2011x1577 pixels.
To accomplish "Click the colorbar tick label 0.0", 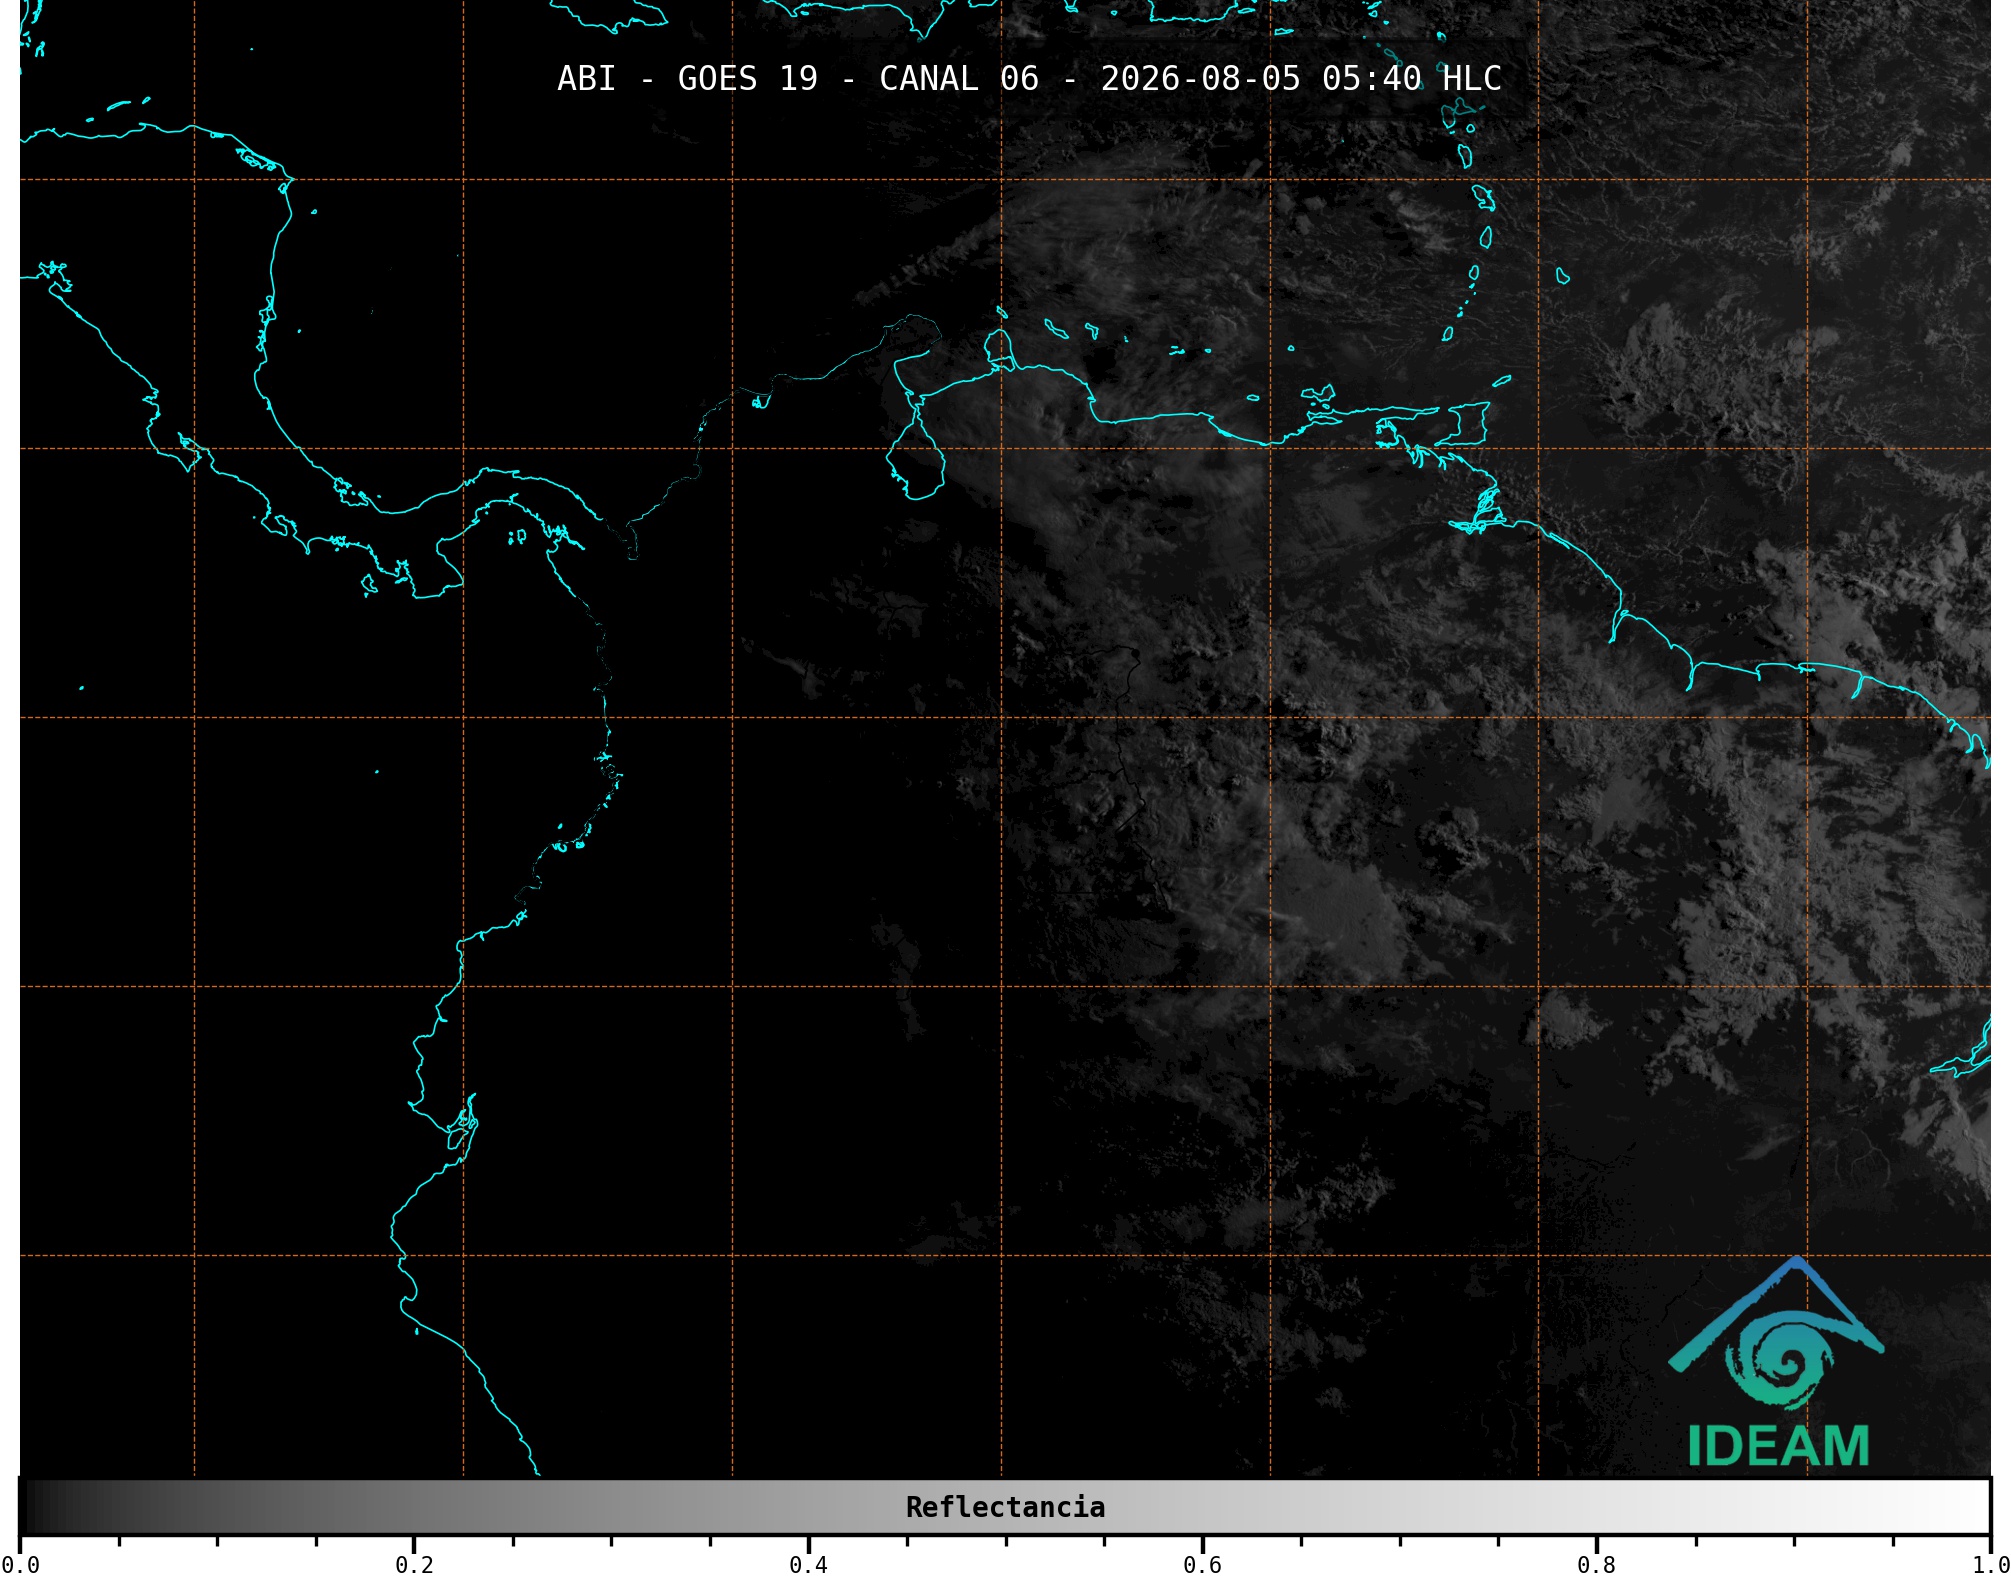I will pos(20,1565).
